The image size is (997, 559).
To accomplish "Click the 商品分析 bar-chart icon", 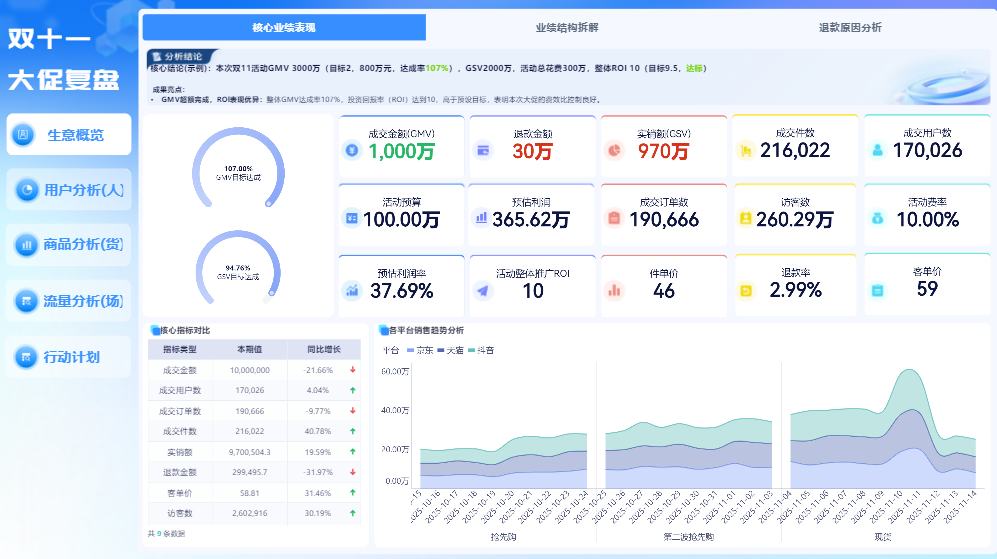I will 27,245.
